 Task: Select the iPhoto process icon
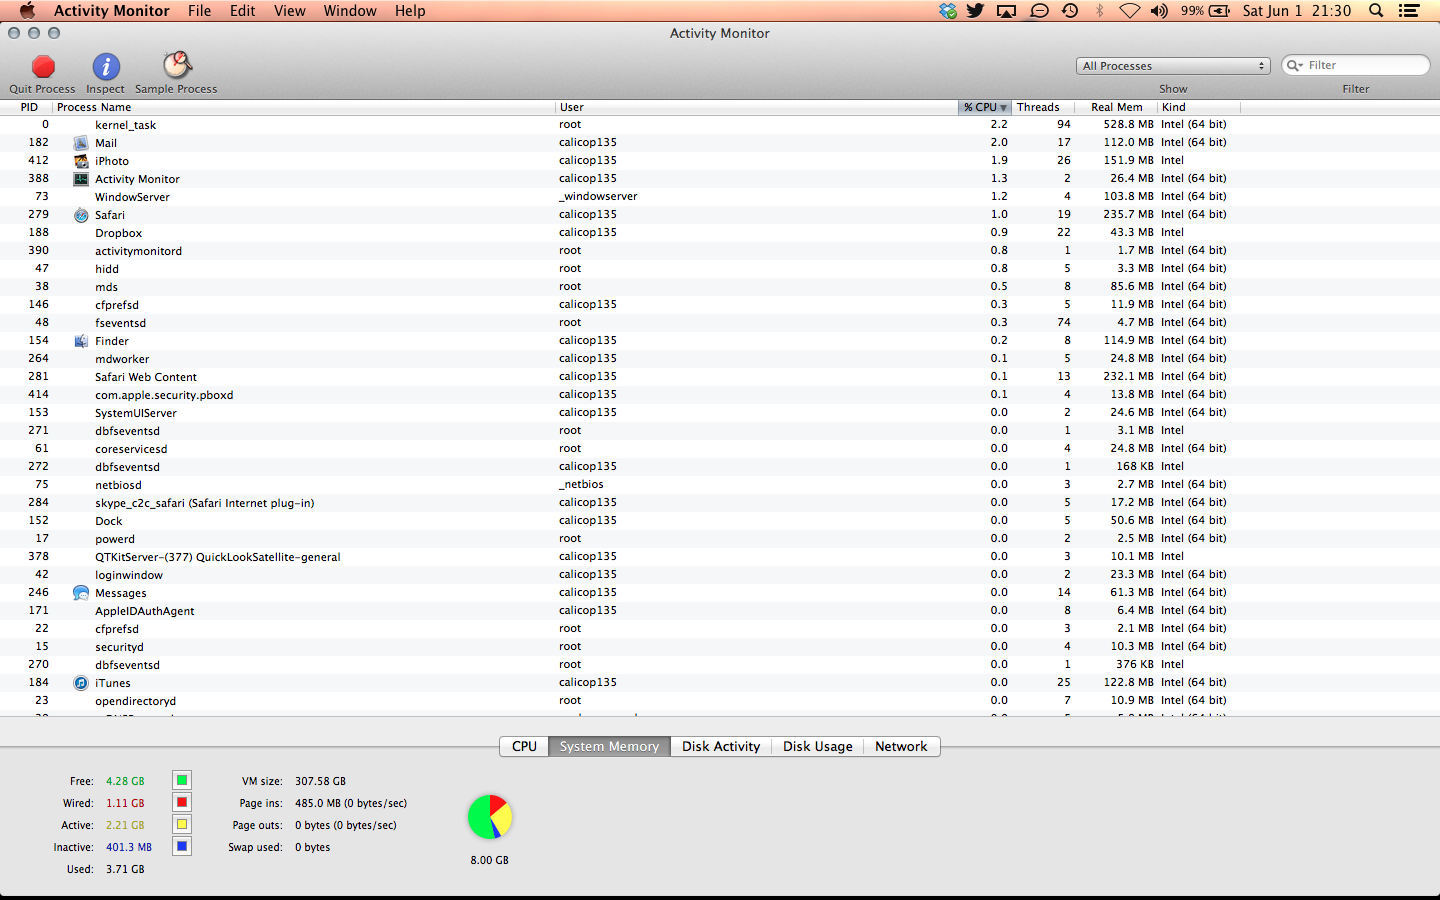coord(81,161)
